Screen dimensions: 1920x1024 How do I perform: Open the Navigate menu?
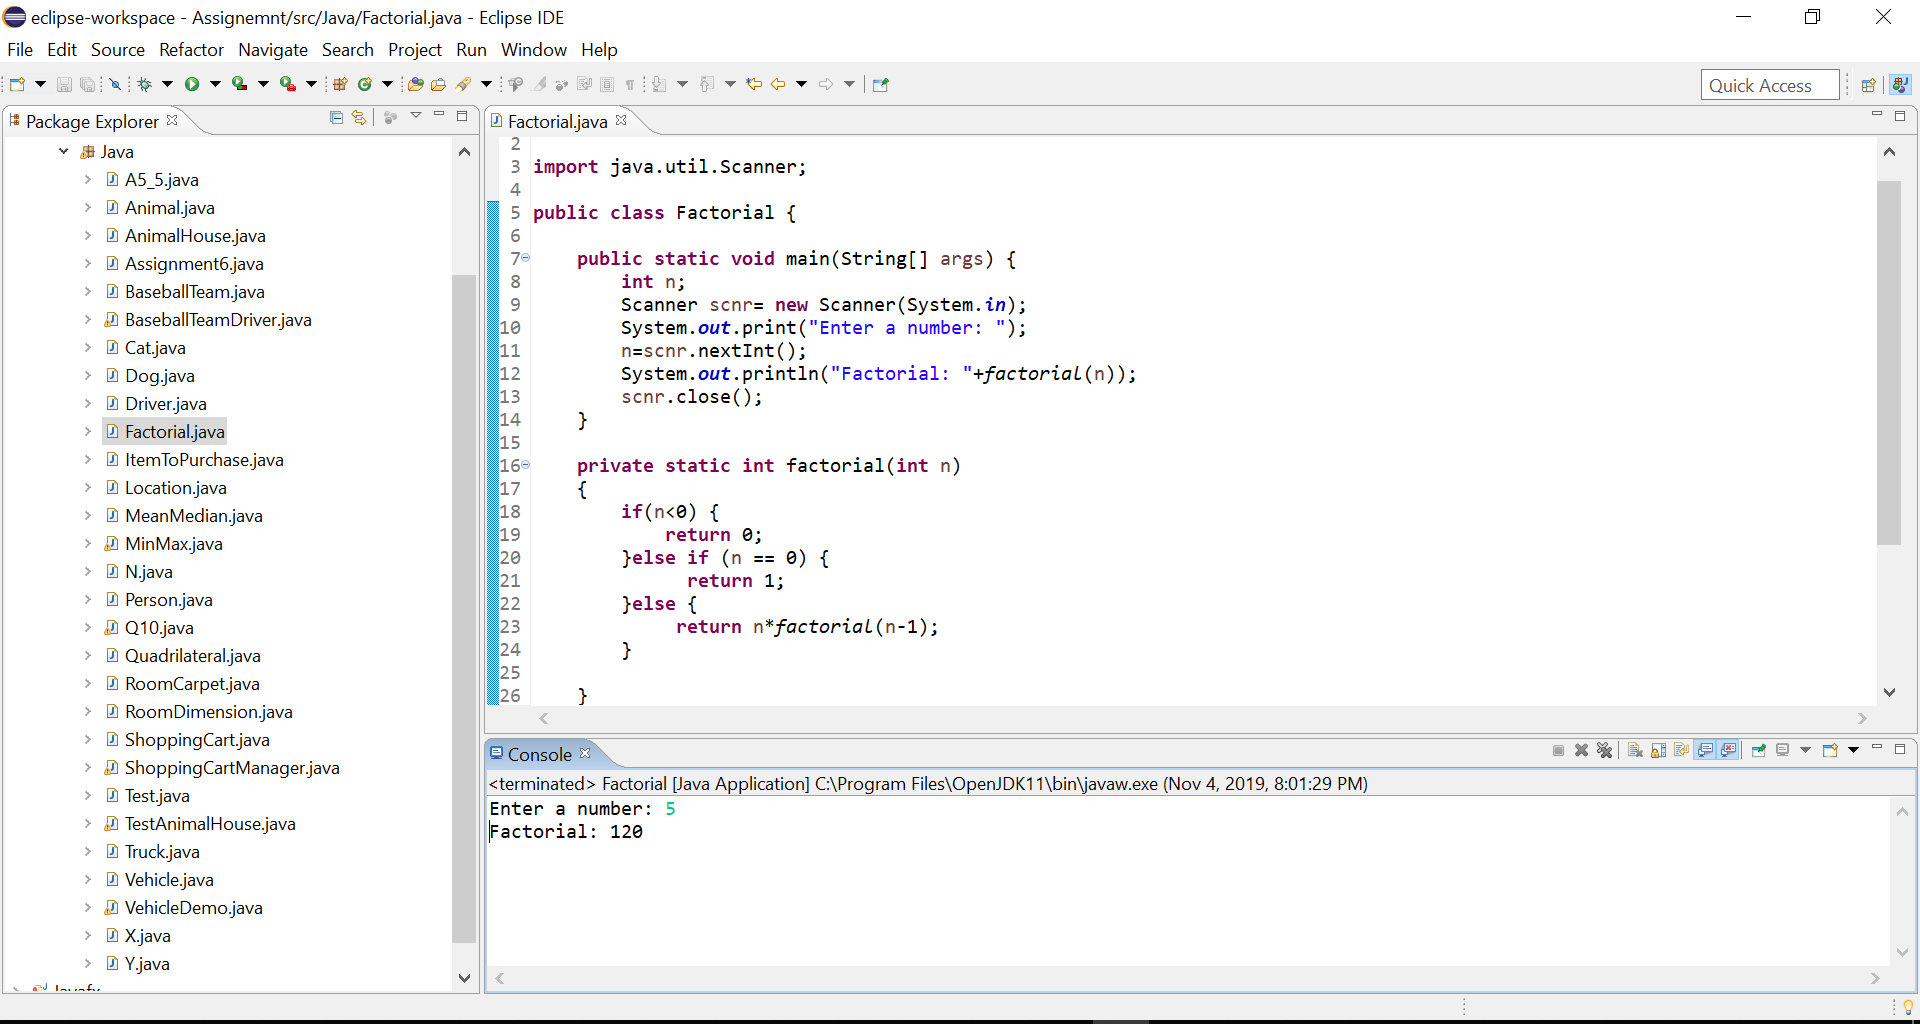(x=273, y=50)
